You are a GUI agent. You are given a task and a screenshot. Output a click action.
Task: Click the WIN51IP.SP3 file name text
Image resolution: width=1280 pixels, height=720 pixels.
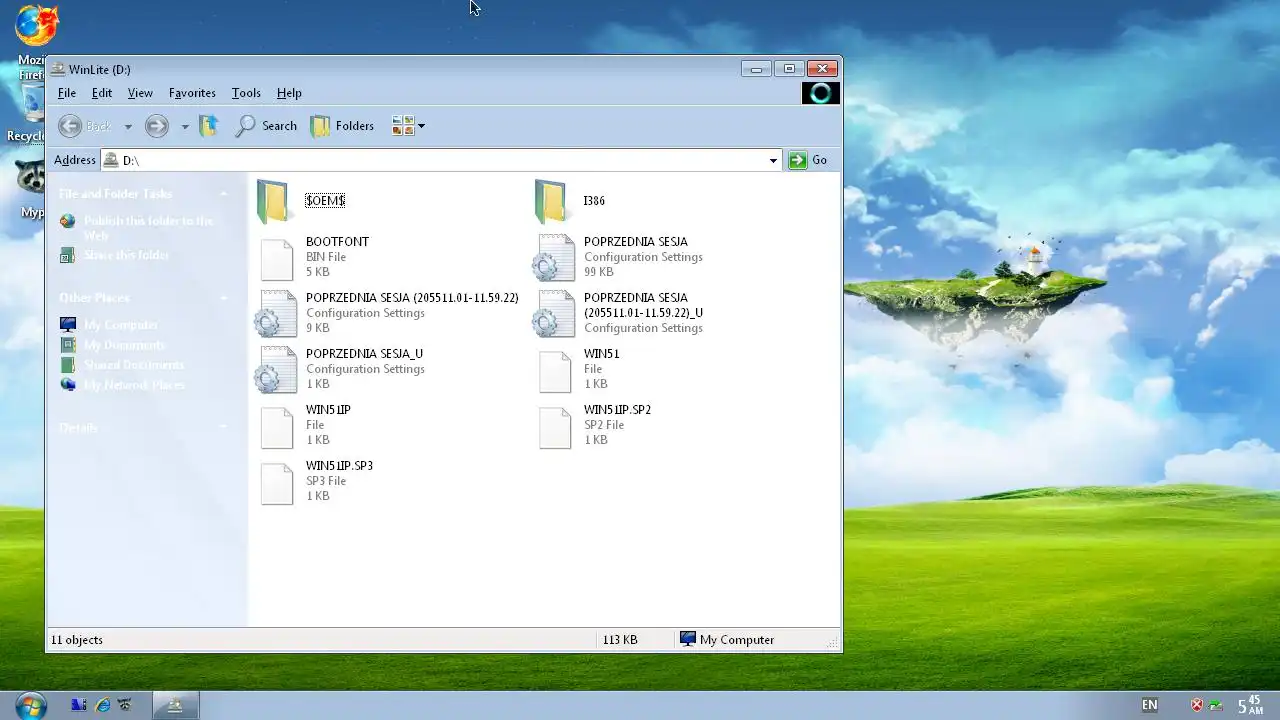coord(339,466)
